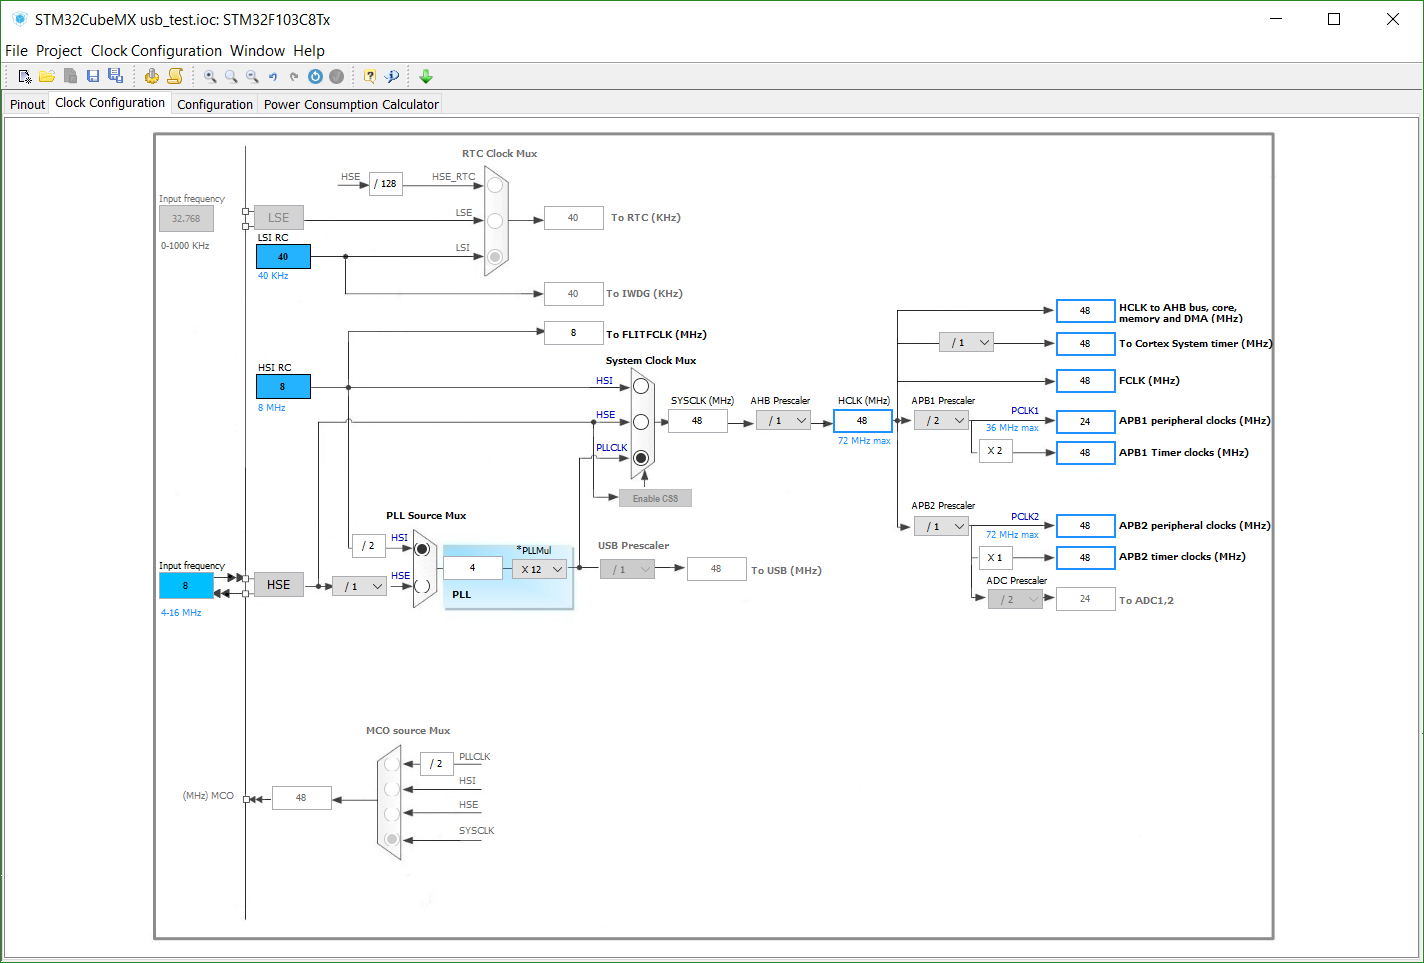This screenshot has width=1424, height=963.
Task: Create a new project from the toolbar
Action: click(x=25, y=76)
